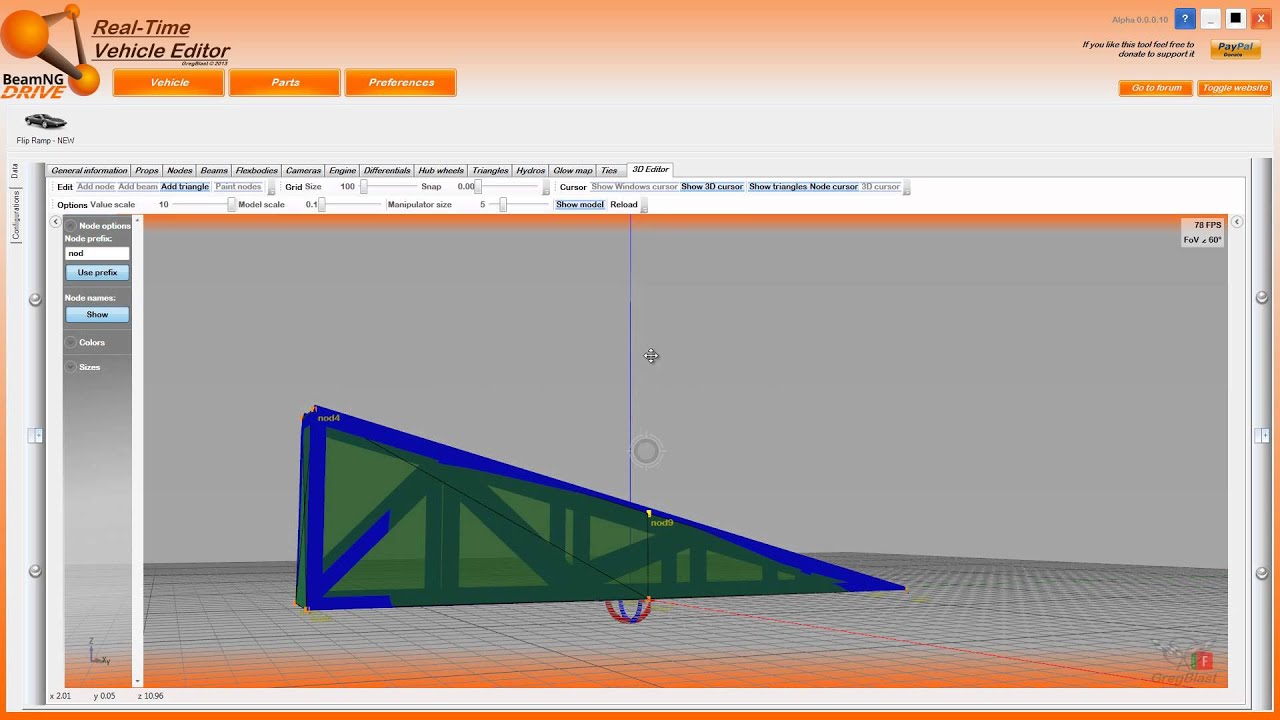1280x720 pixels.
Task: Open the Options toolbar overflow handle
Action: pos(644,206)
